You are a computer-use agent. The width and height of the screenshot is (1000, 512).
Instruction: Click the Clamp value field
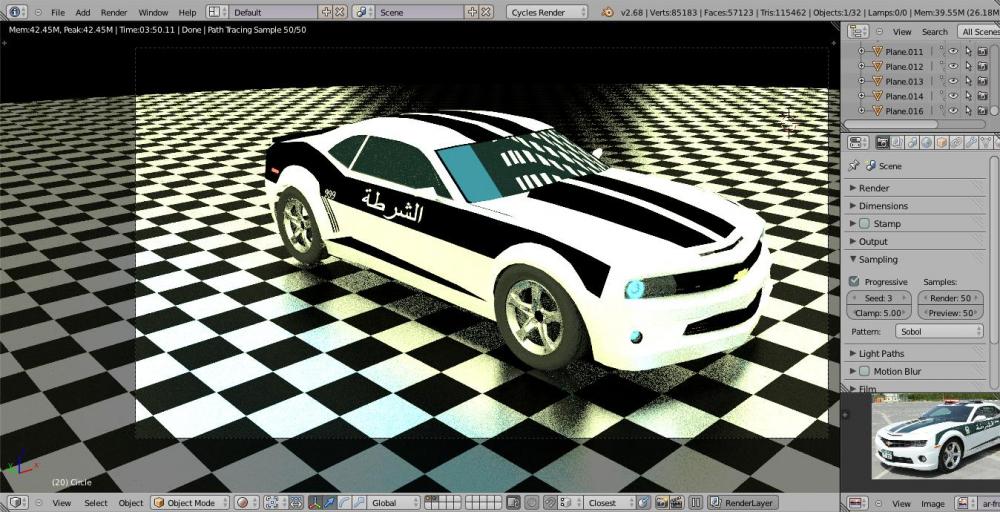(x=879, y=313)
